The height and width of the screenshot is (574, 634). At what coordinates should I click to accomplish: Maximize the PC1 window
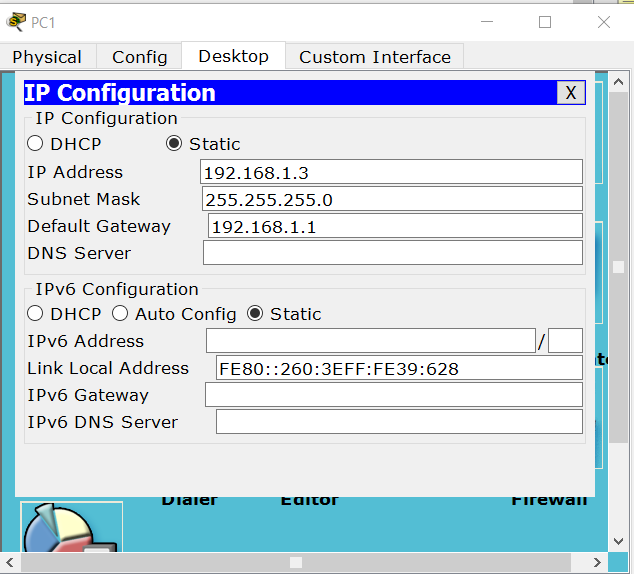click(545, 22)
